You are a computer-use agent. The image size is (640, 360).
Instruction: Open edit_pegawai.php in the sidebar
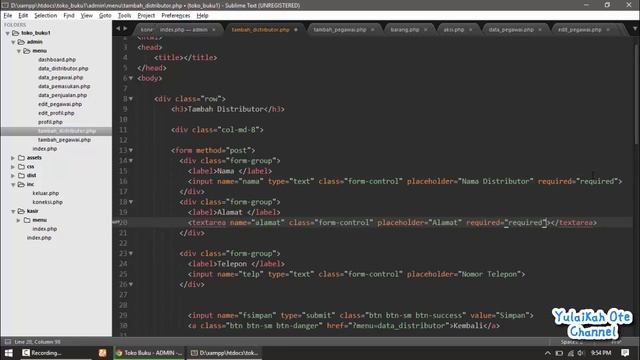click(60, 104)
